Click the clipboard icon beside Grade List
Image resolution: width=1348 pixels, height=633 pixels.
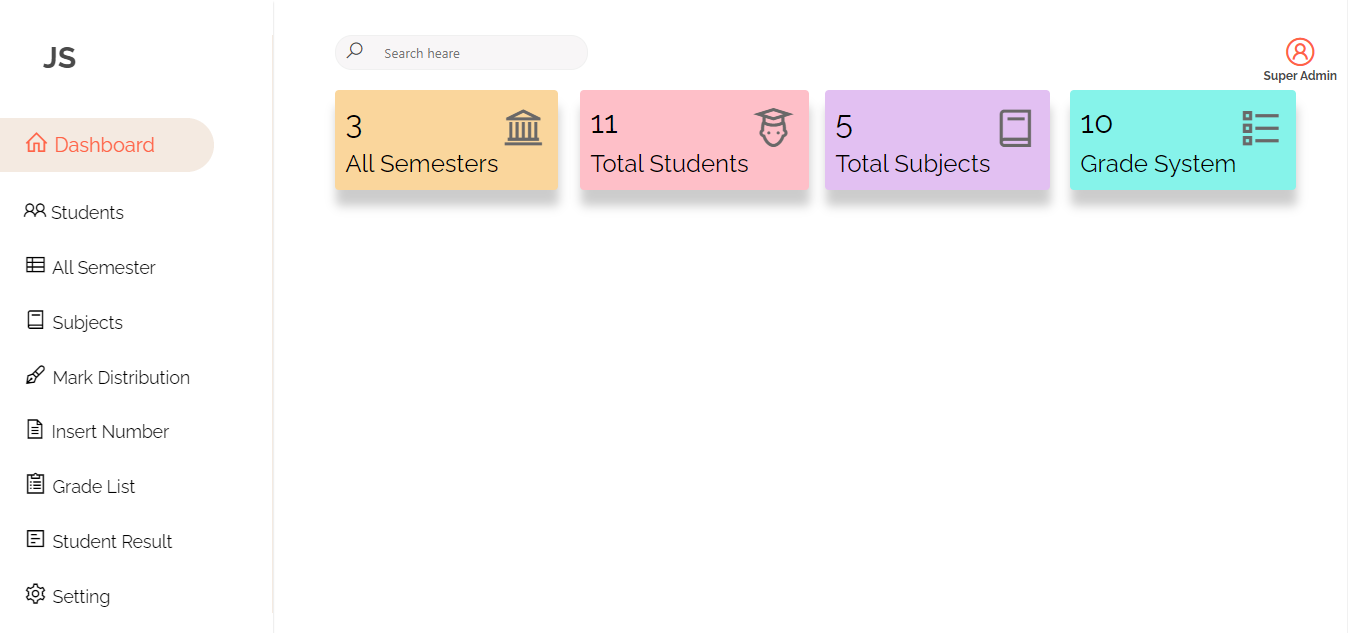35,485
